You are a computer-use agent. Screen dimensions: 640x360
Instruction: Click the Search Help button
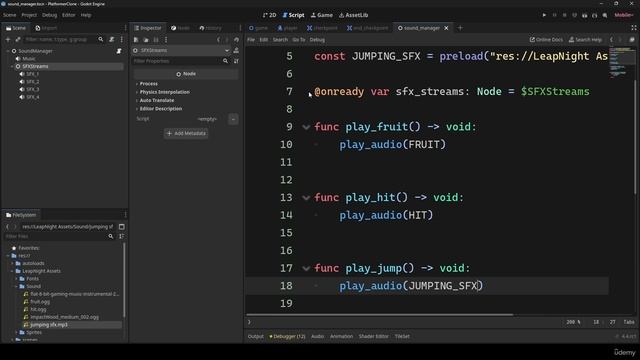coord(585,40)
